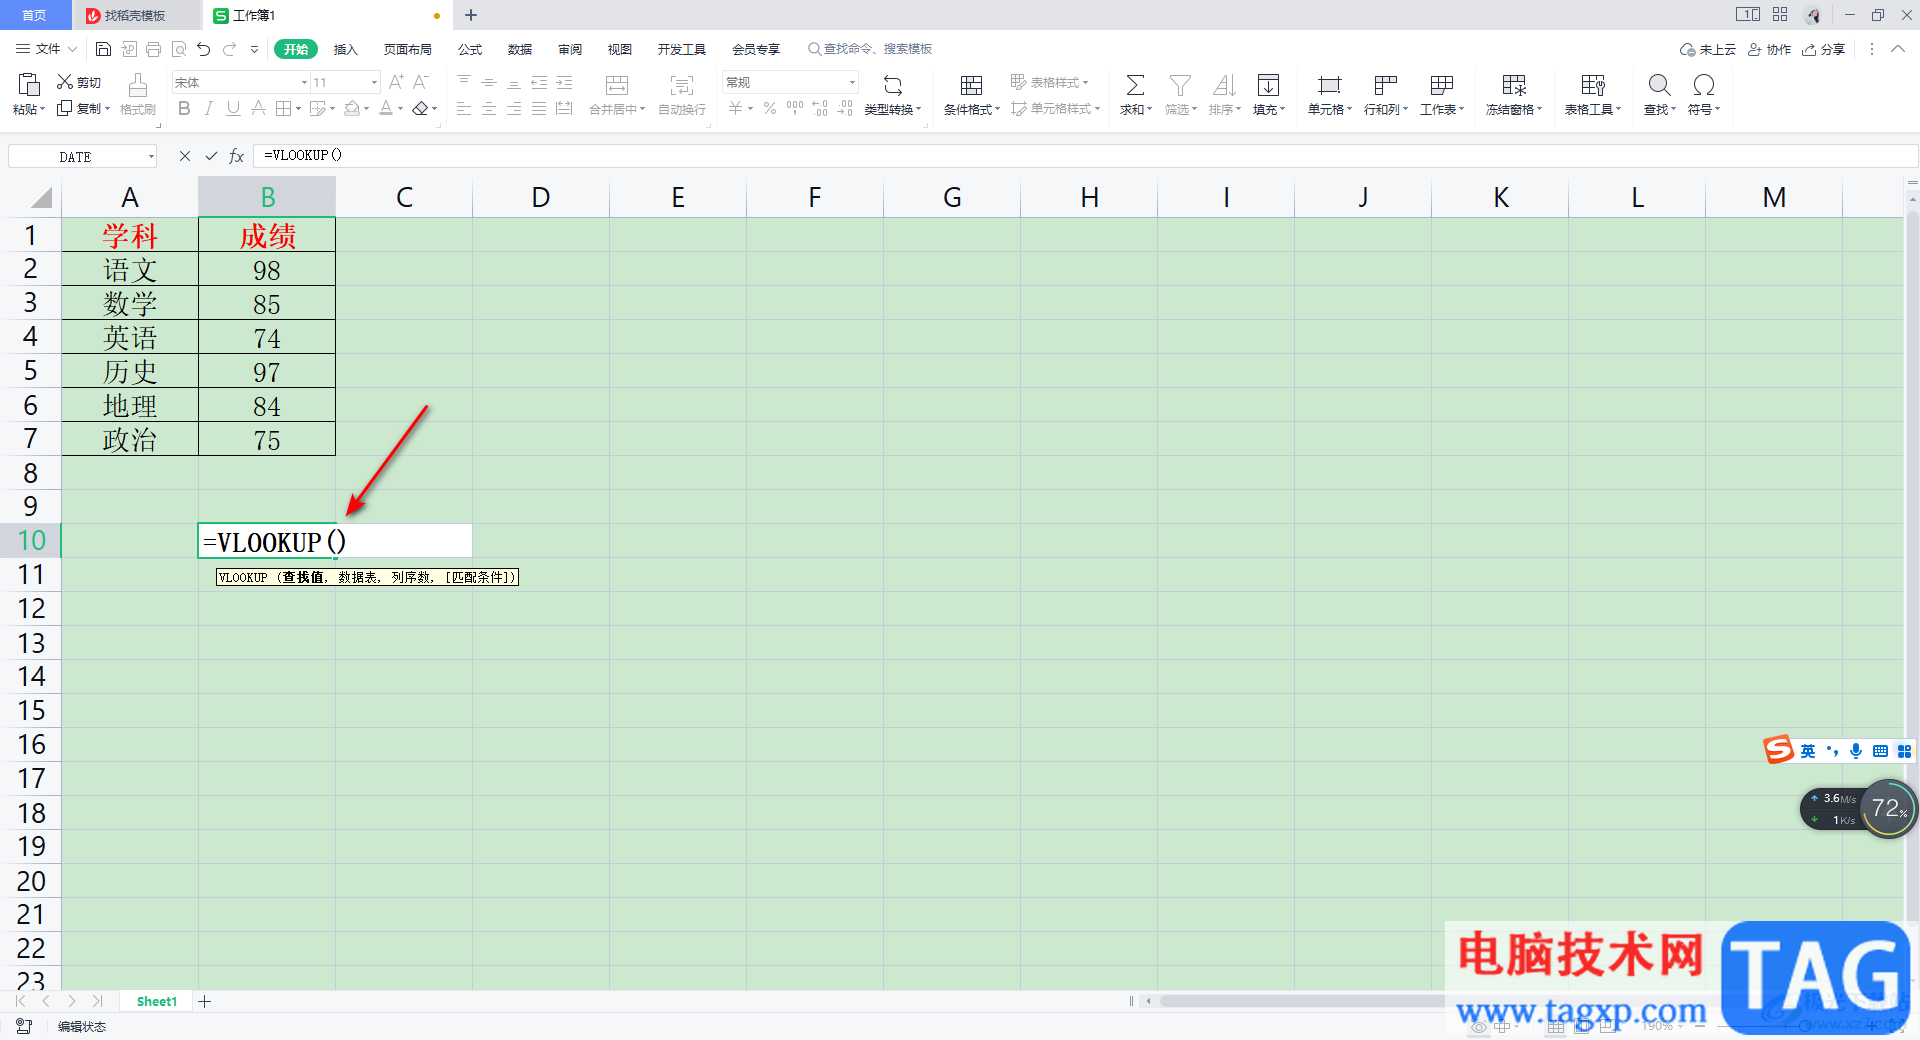Center text horizontally
The height and width of the screenshot is (1040, 1920).
point(489,108)
